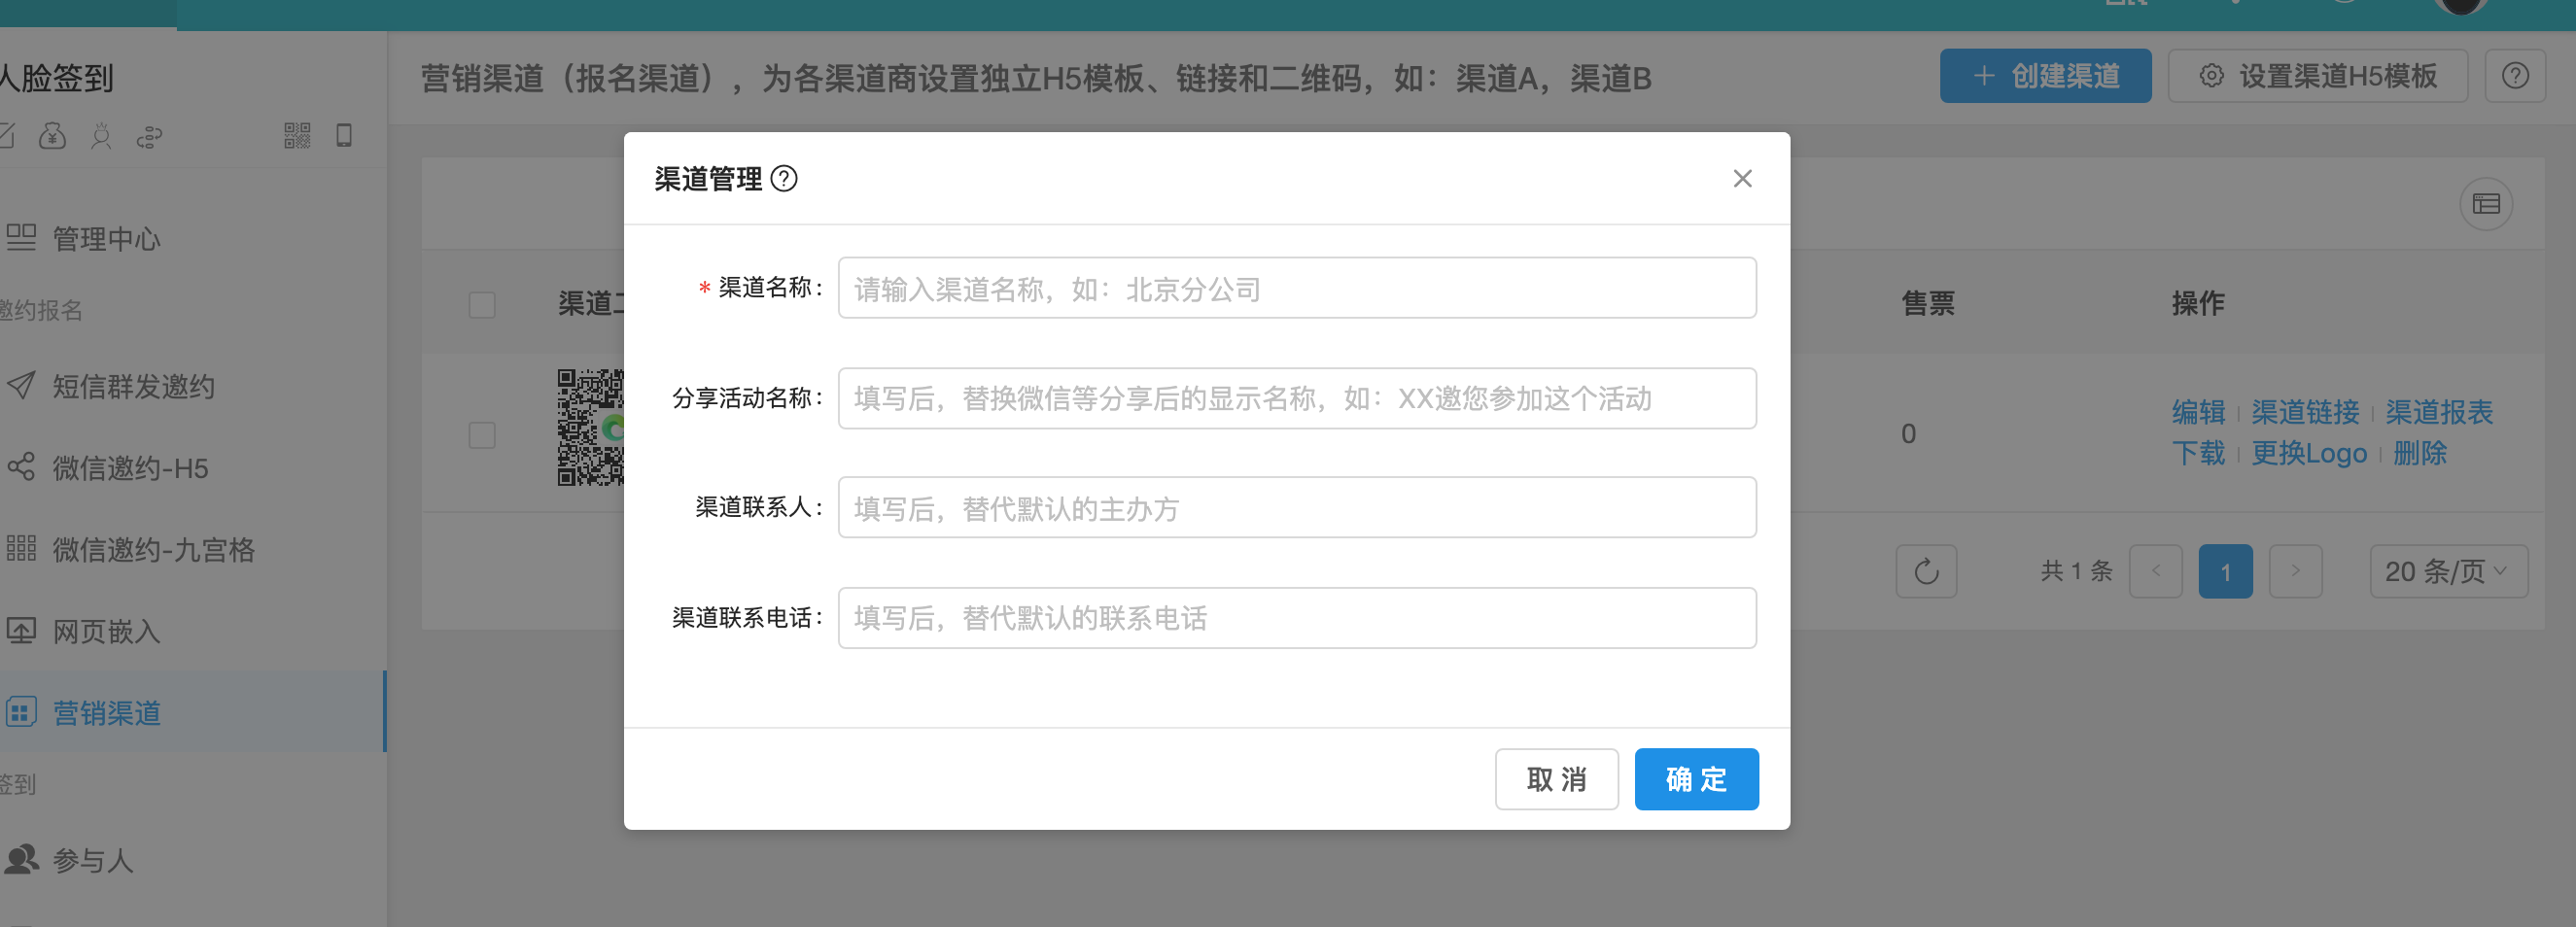Click the share icon beside 微信邀约-H5
The width and height of the screenshot is (2576, 927).
(x=21, y=467)
